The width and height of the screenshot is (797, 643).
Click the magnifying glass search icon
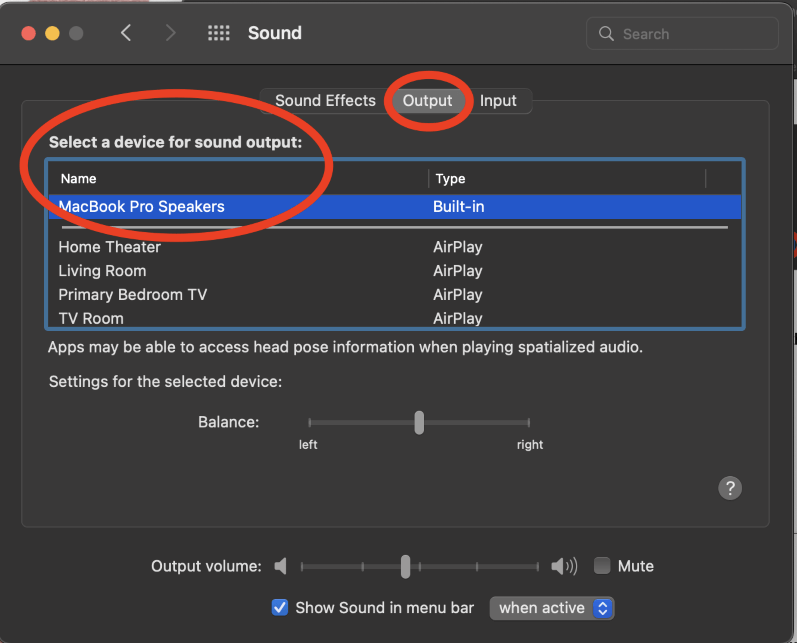pos(606,33)
